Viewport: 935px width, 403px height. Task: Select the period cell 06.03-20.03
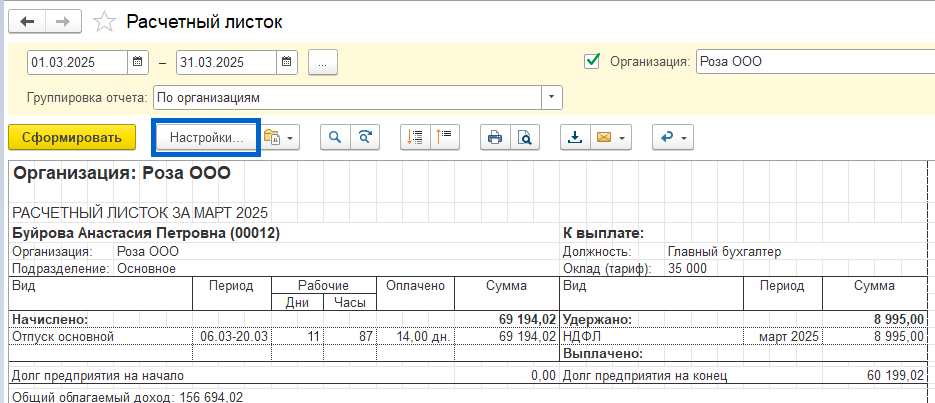(232, 337)
